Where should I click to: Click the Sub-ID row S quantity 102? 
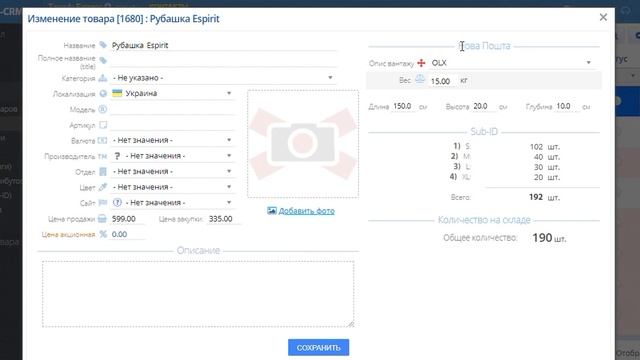pyautogui.click(x=536, y=147)
